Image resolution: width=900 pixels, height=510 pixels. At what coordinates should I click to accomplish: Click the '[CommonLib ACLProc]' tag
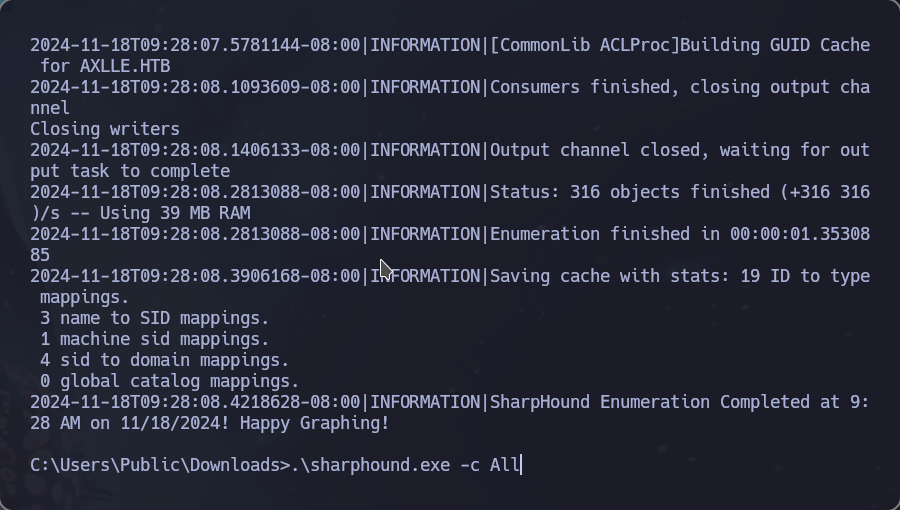point(584,45)
